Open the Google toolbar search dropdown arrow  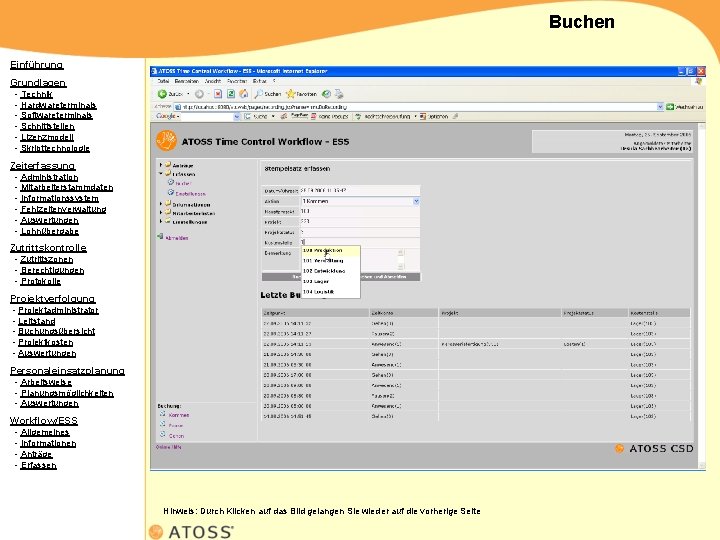tap(237, 117)
